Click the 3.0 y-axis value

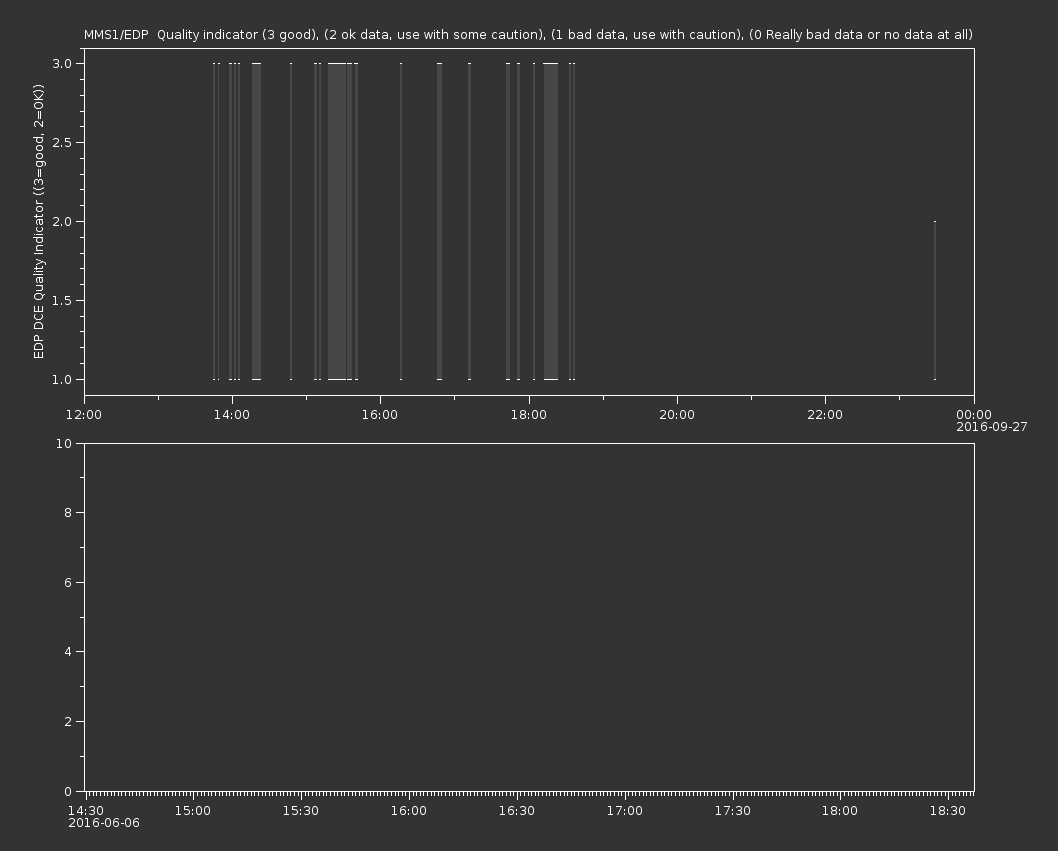pos(62,63)
